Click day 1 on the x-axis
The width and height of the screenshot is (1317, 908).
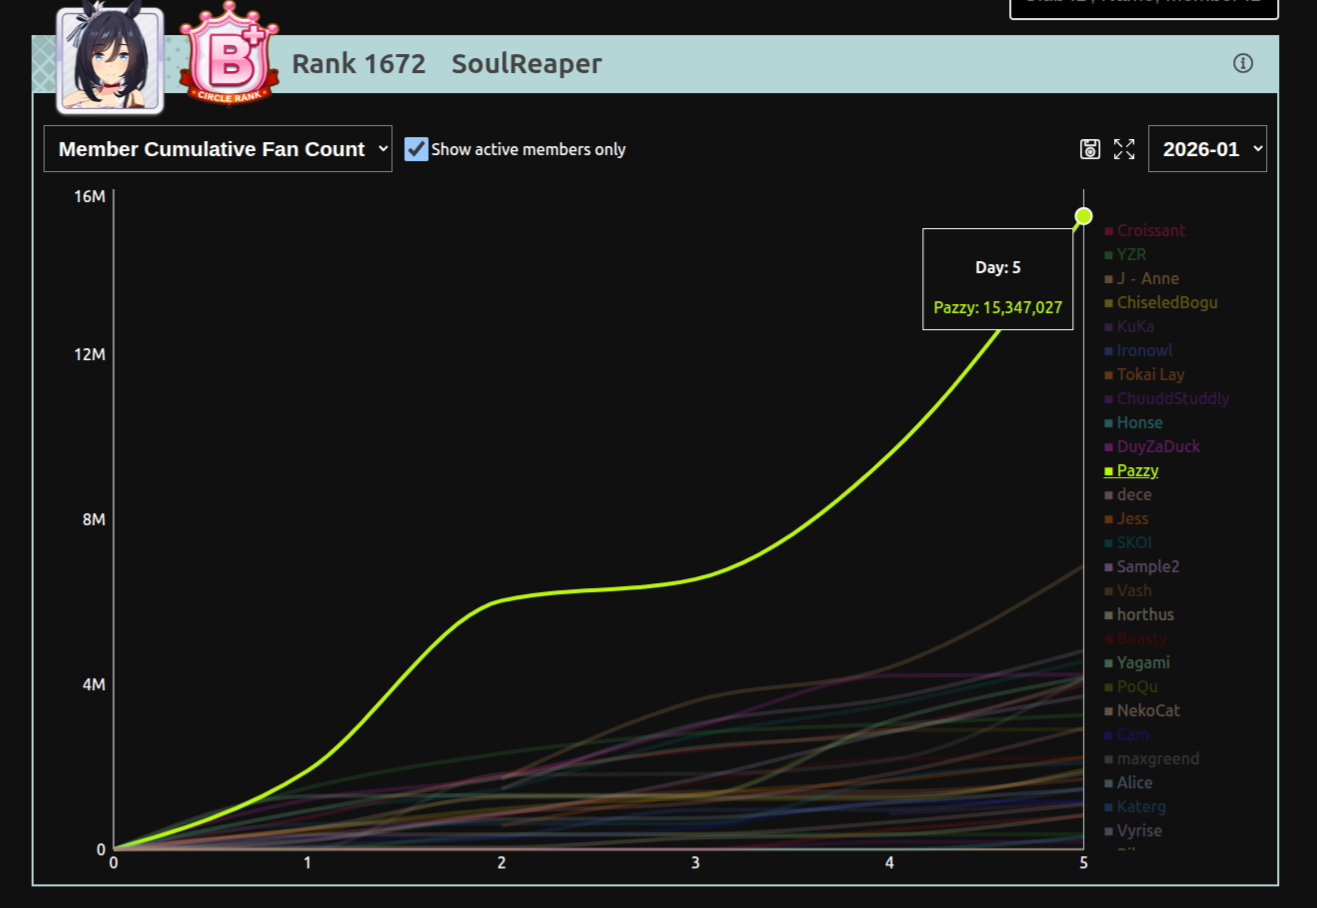click(x=307, y=862)
